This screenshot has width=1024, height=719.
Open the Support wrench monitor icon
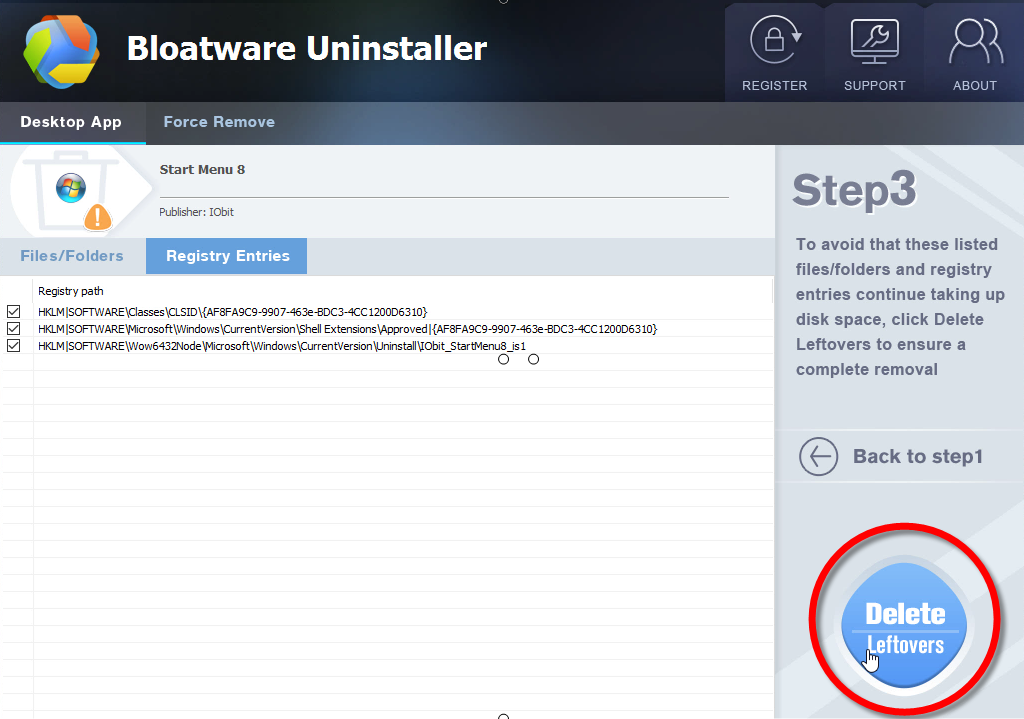click(x=874, y=40)
